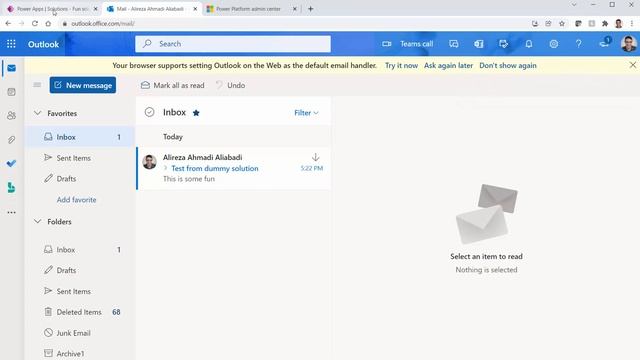640x360 pixels.
Task: Open Mail from the left rail
Action: 11,68
